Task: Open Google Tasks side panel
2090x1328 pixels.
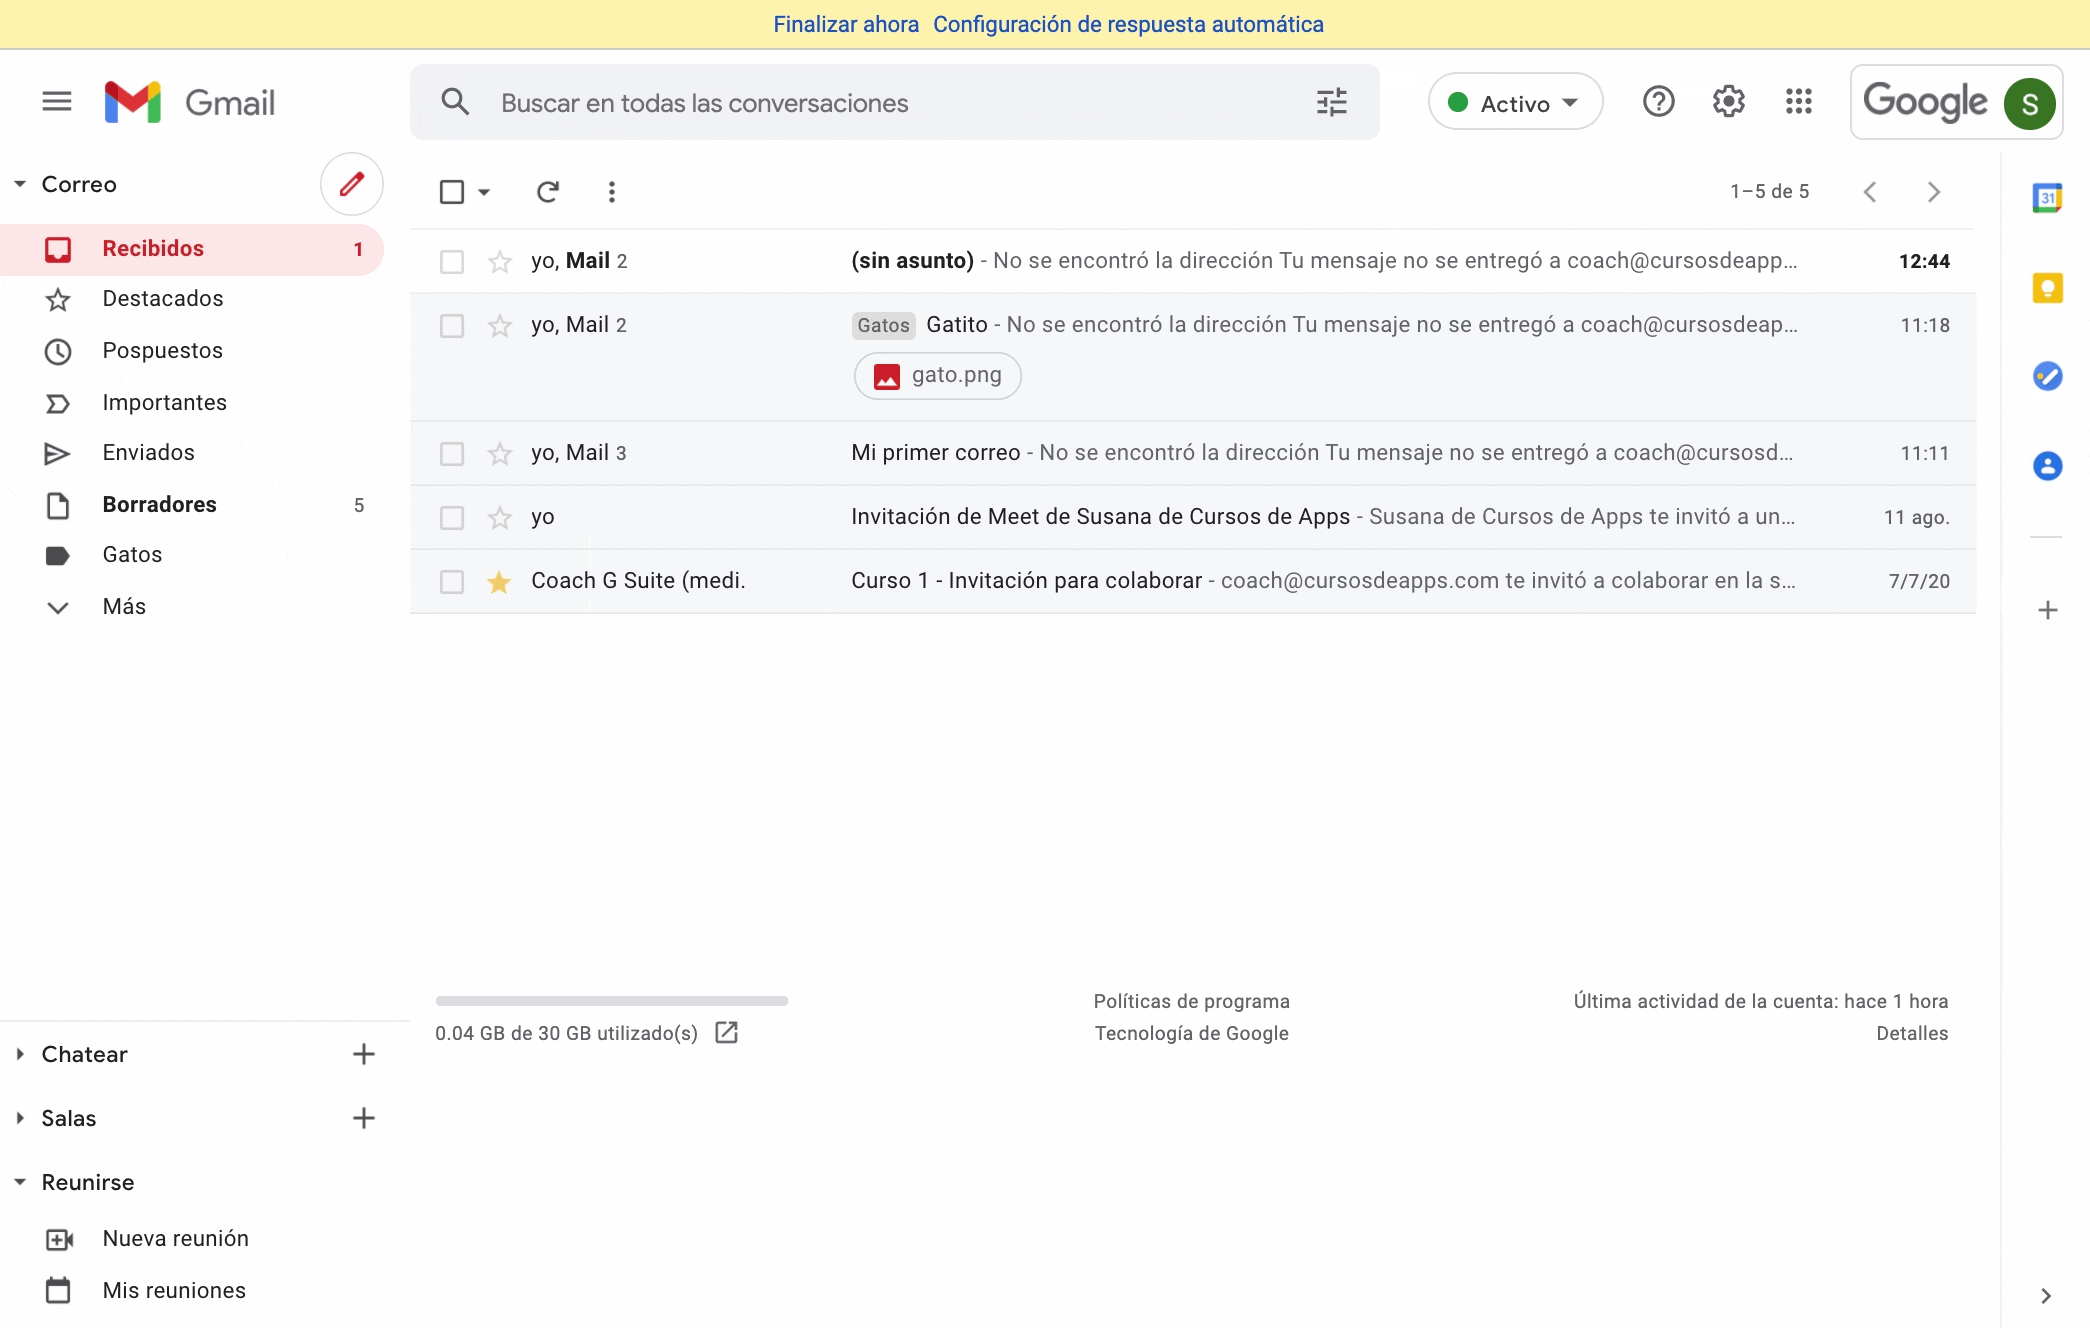Action: pos(2047,376)
